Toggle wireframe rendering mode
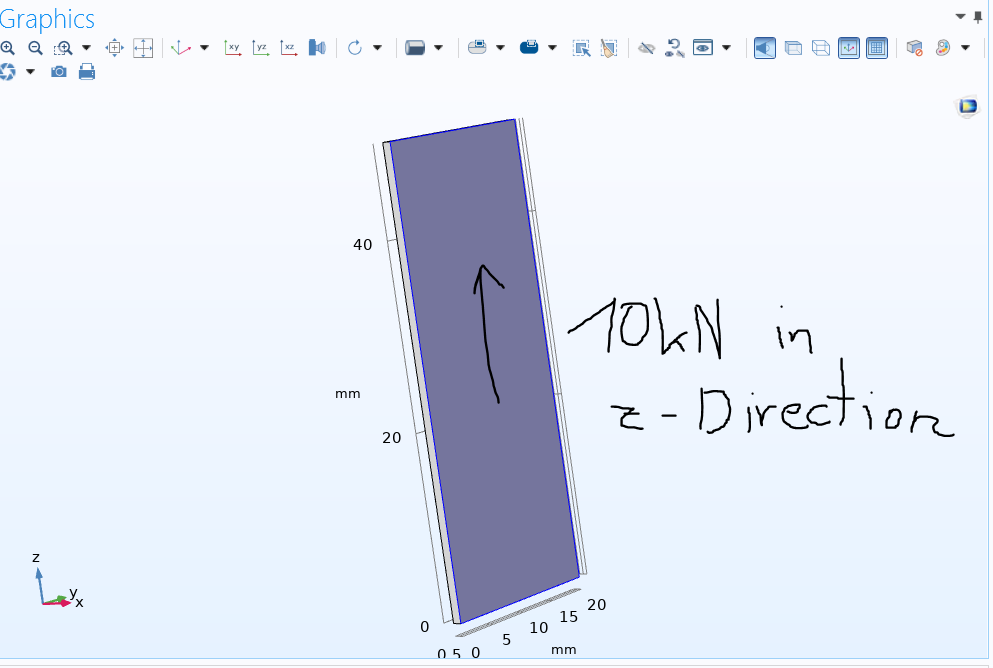993x668 pixels. point(820,47)
